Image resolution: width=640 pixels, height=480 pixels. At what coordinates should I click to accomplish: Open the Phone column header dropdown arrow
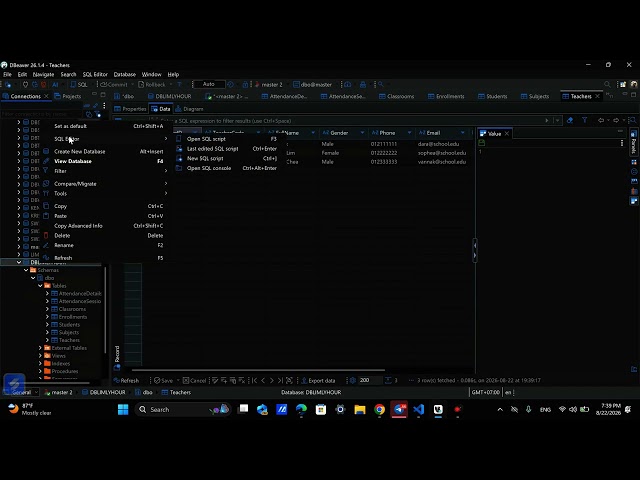(x=409, y=133)
